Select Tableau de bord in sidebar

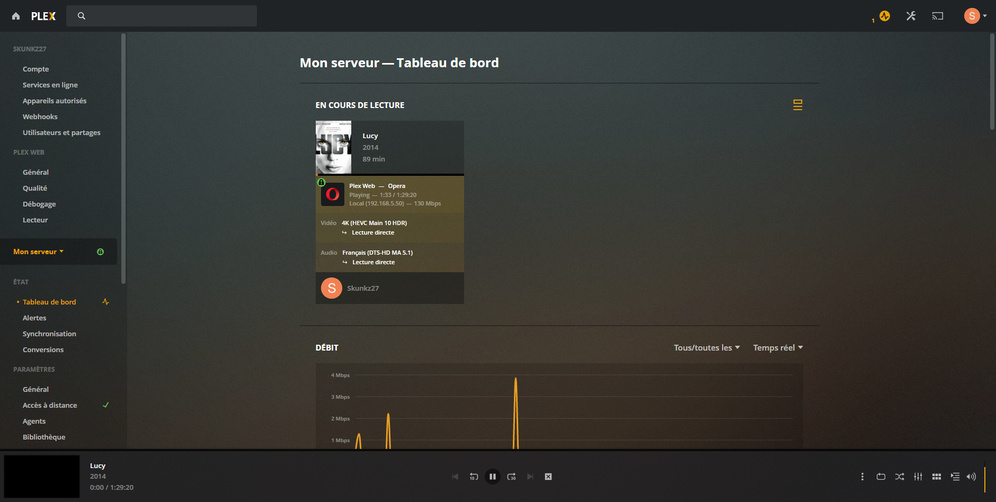(50, 302)
